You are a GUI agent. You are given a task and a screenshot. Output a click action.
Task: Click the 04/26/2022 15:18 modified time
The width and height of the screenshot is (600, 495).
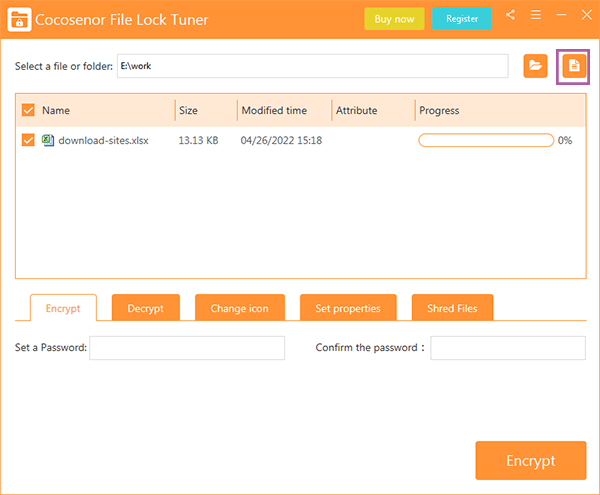[x=281, y=140]
